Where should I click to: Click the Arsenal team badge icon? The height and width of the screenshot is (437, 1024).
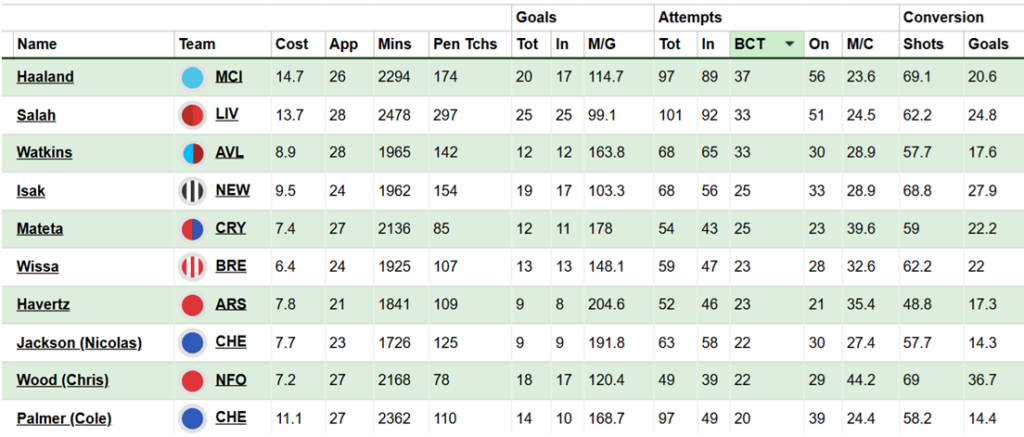pos(193,305)
